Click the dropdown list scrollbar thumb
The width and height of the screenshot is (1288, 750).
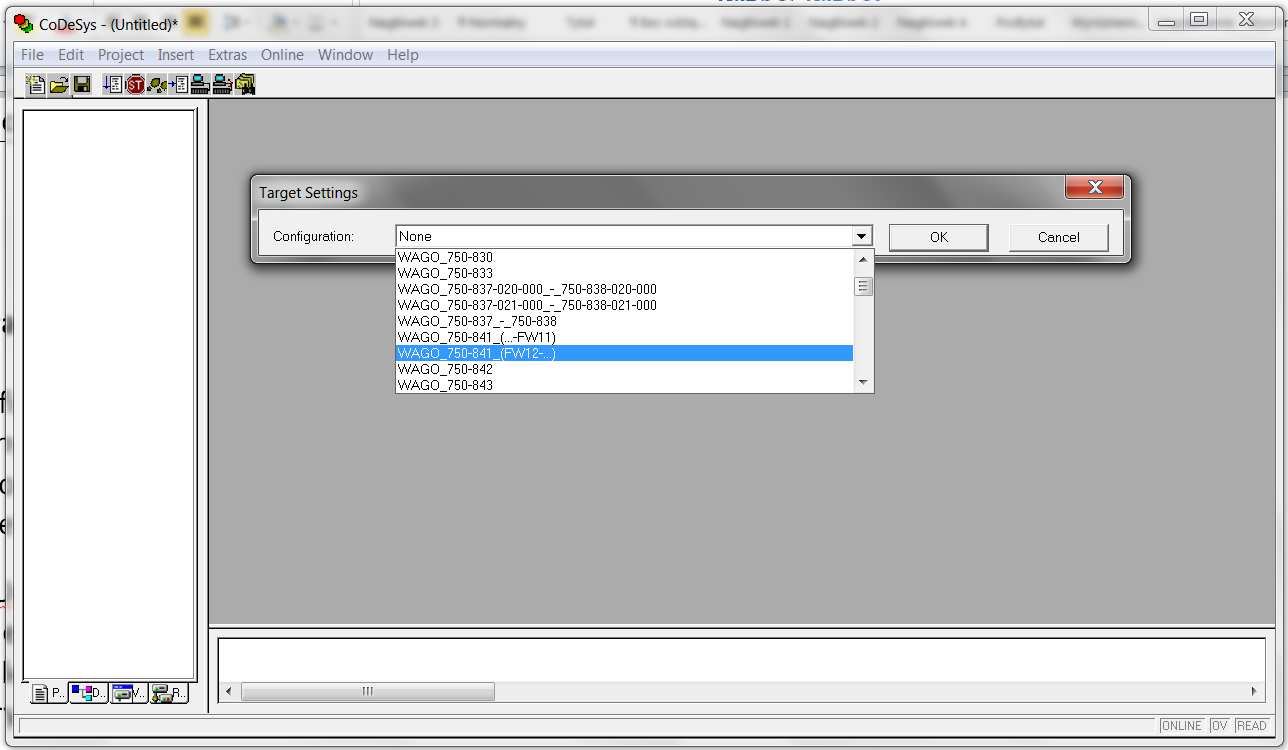click(x=863, y=286)
